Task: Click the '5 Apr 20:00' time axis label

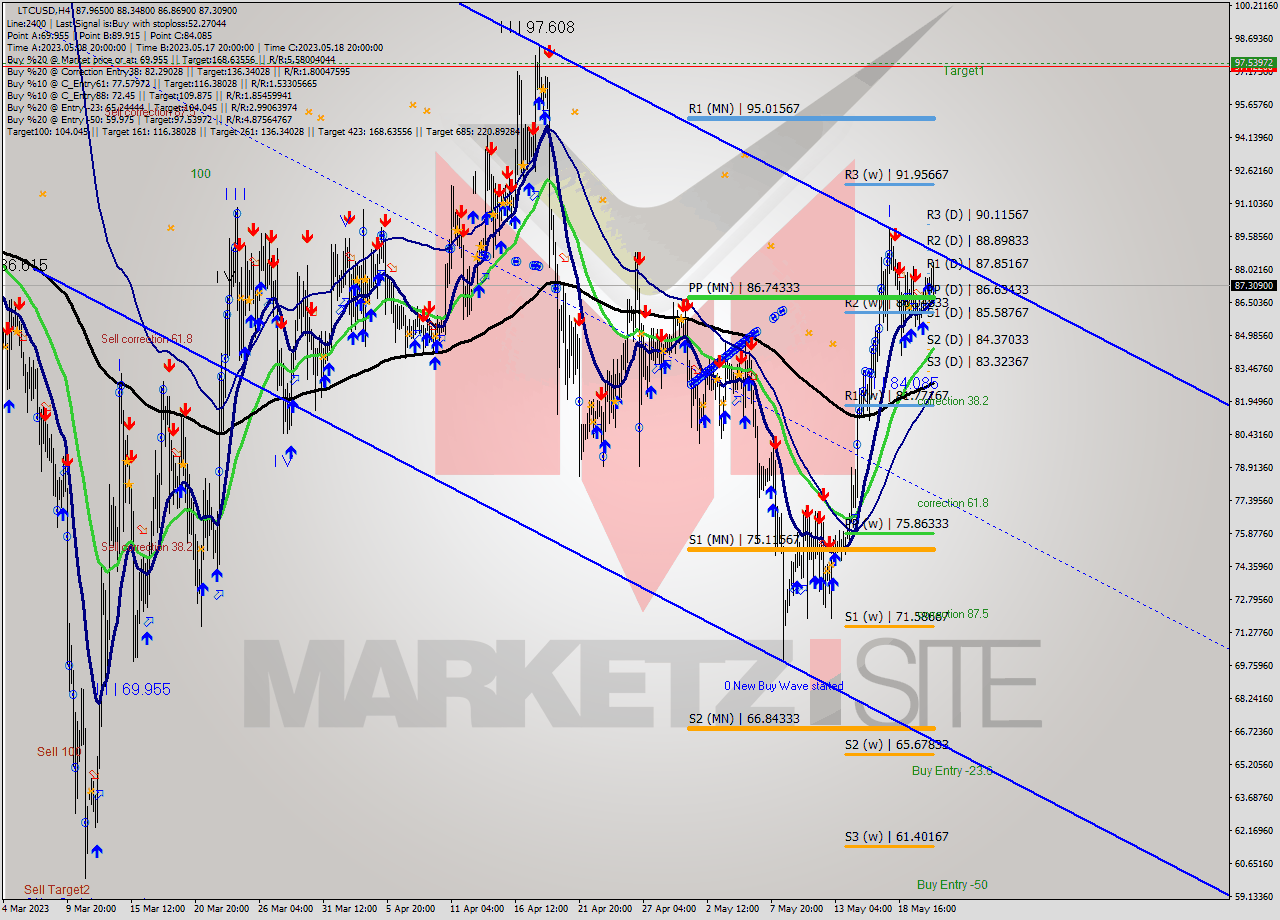Action: [411, 910]
